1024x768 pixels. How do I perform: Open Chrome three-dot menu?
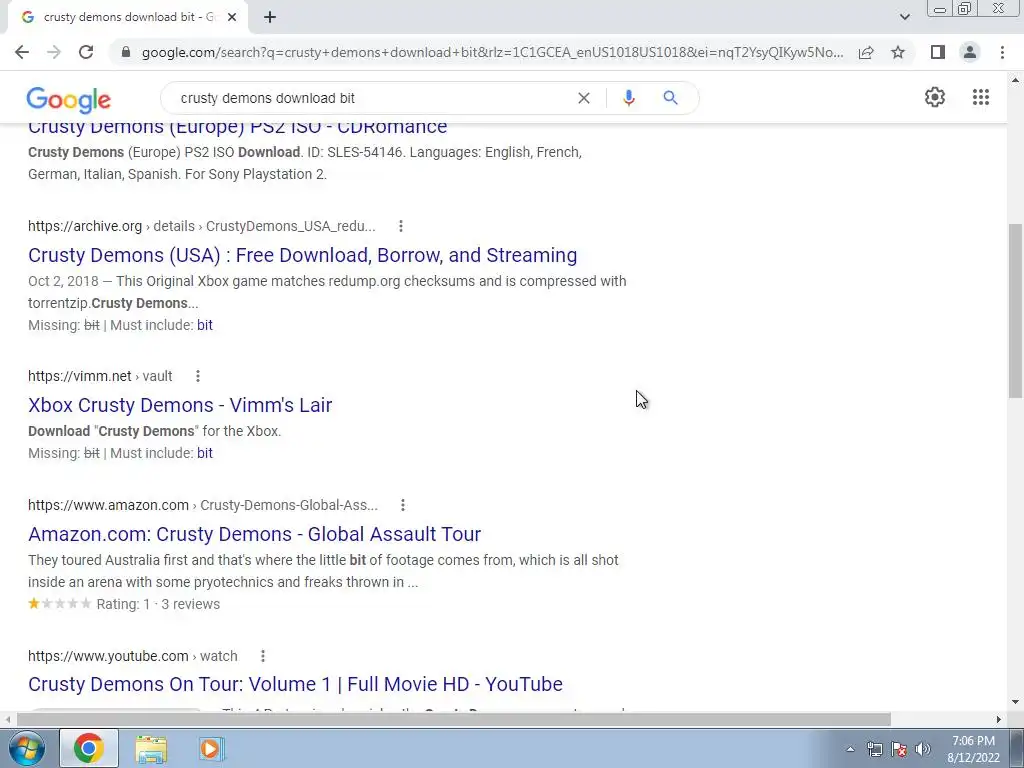click(x=1002, y=52)
